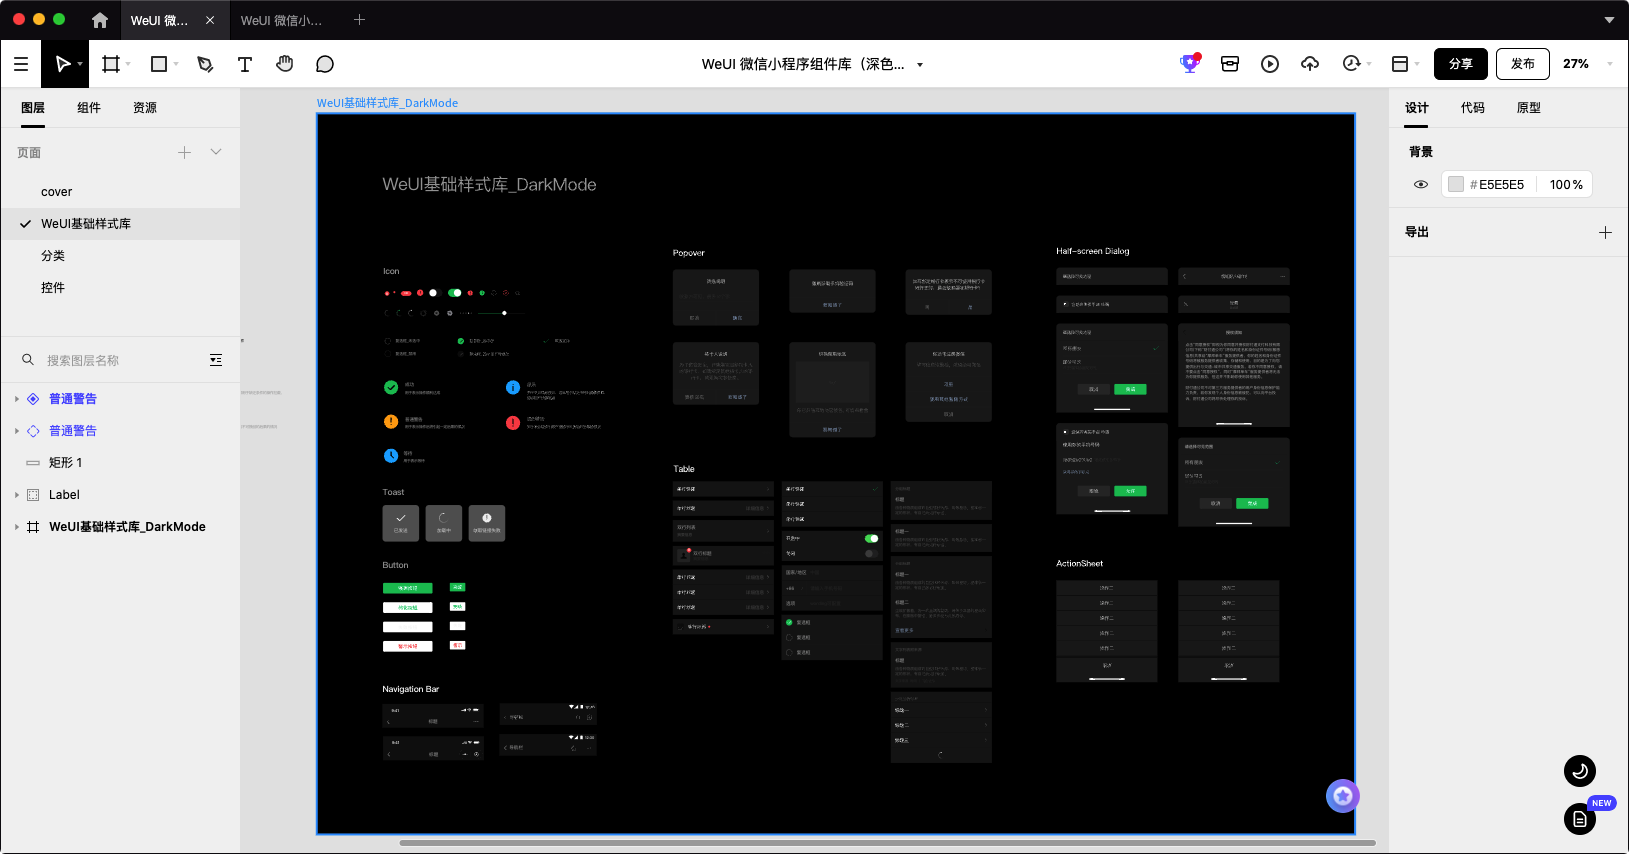The width and height of the screenshot is (1629, 854).
Task: Click the canvas horizontal scrollbar
Action: pos(887,843)
